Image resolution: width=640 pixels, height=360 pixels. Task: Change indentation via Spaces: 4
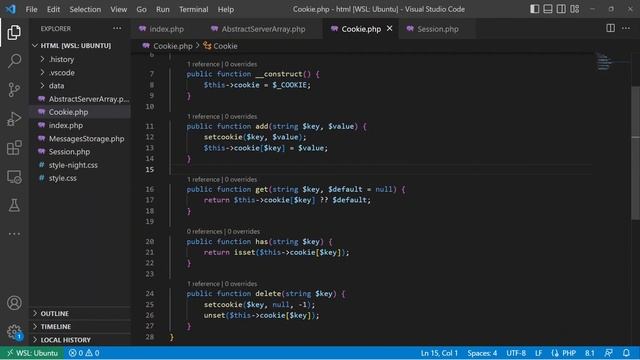click(x=482, y=353)
